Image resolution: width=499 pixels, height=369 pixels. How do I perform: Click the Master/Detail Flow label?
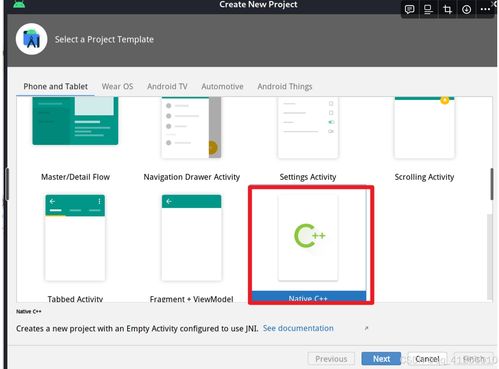[75, 177]
